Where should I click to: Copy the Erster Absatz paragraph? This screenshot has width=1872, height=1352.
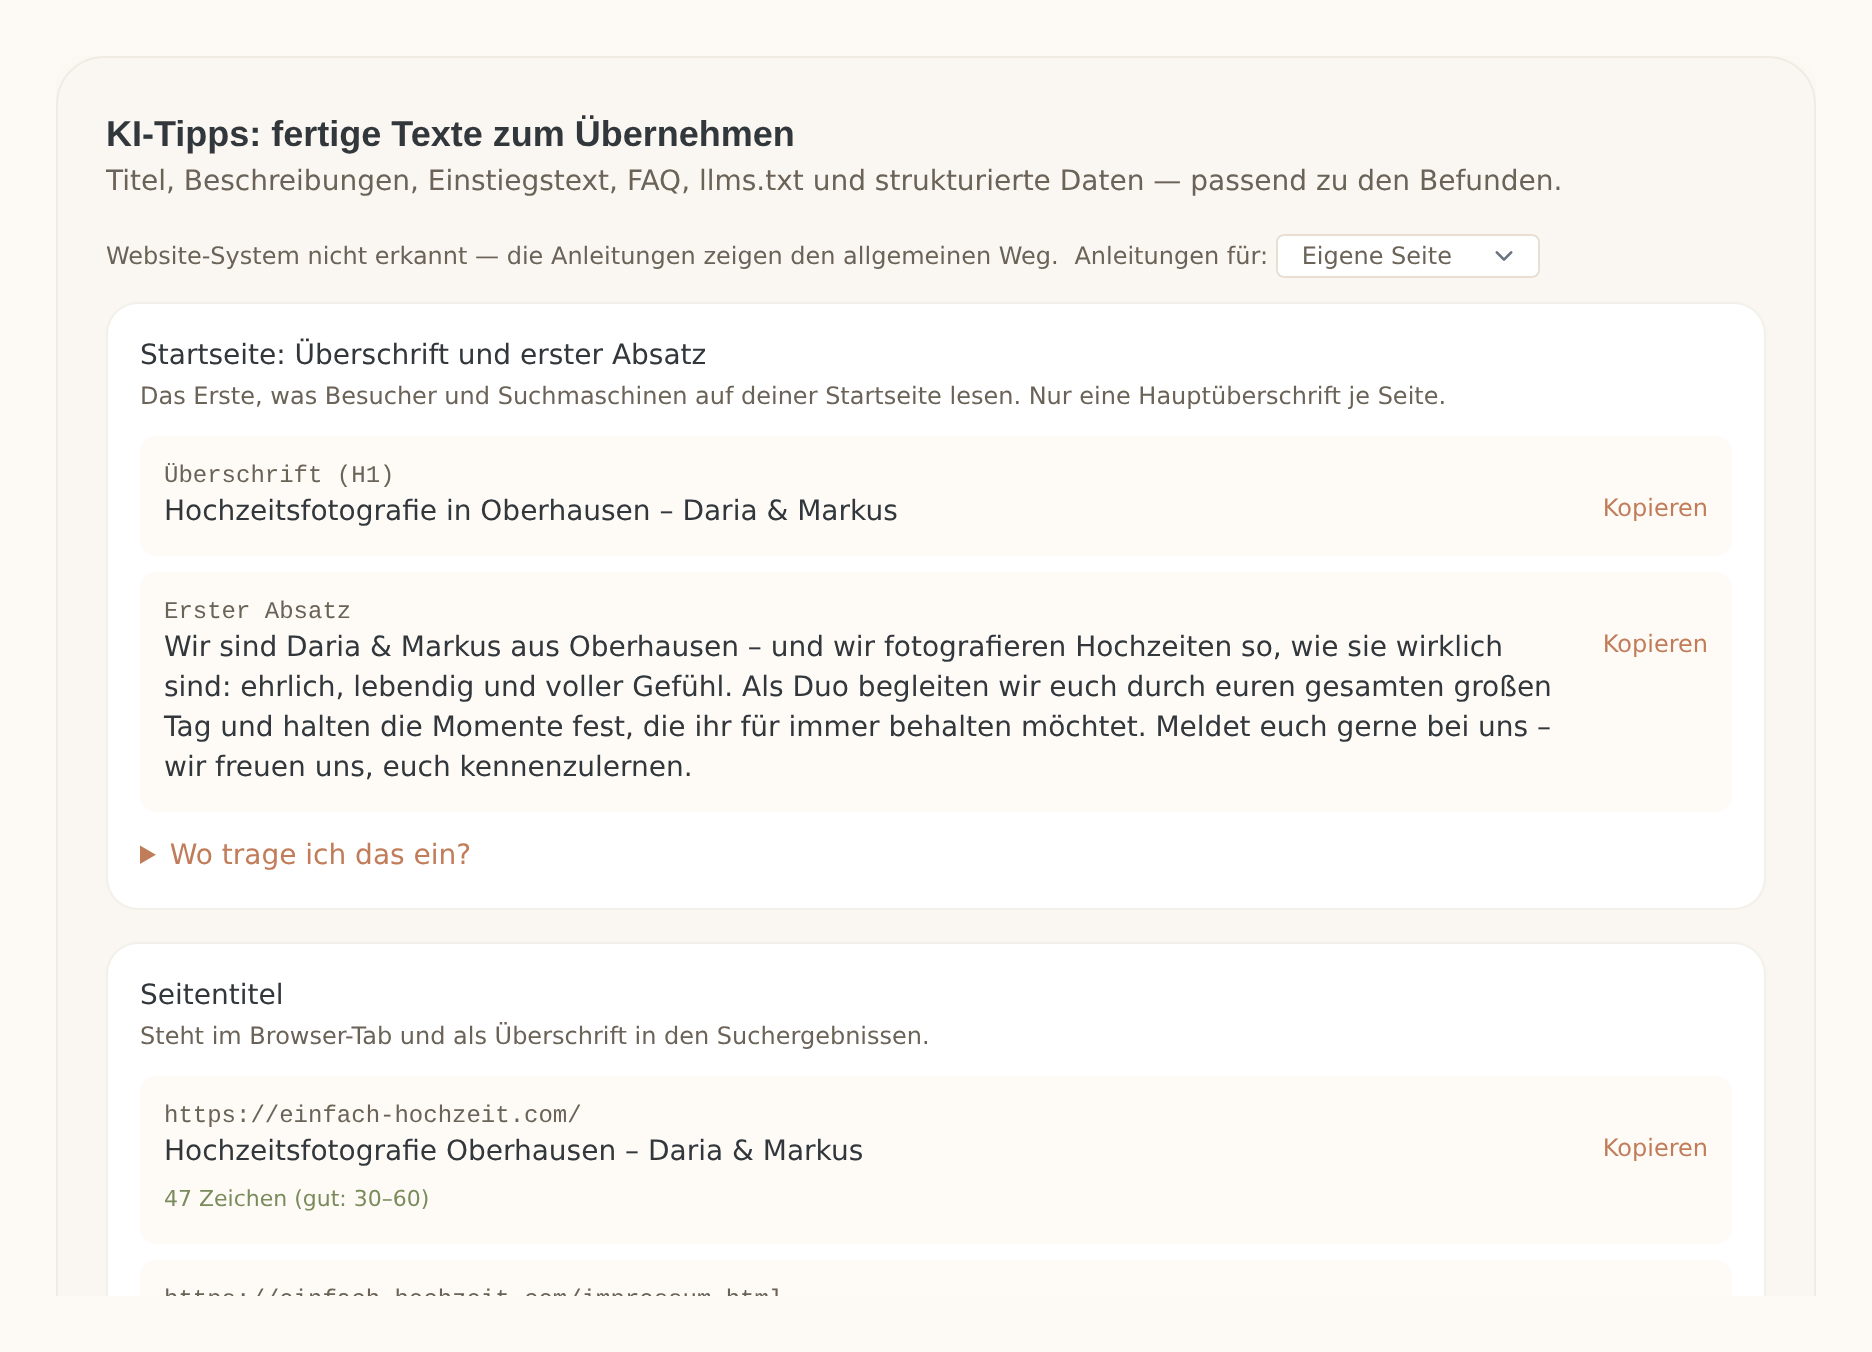1654,644
